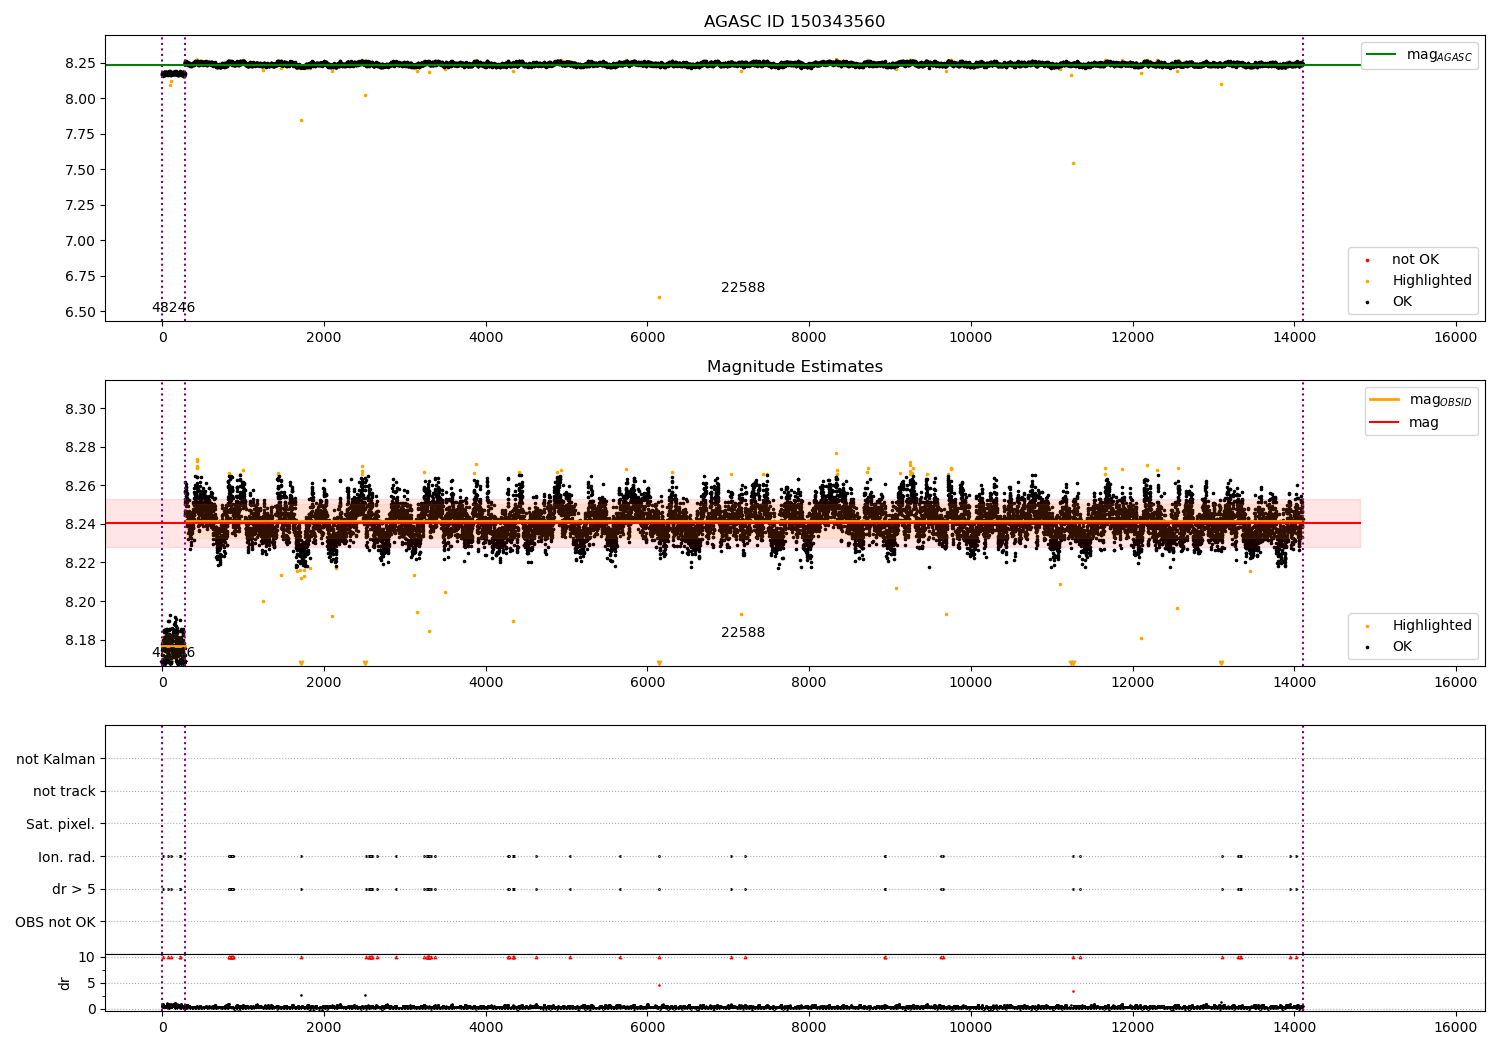Click the 'OBS not OK' axis label

coord(56,922)
